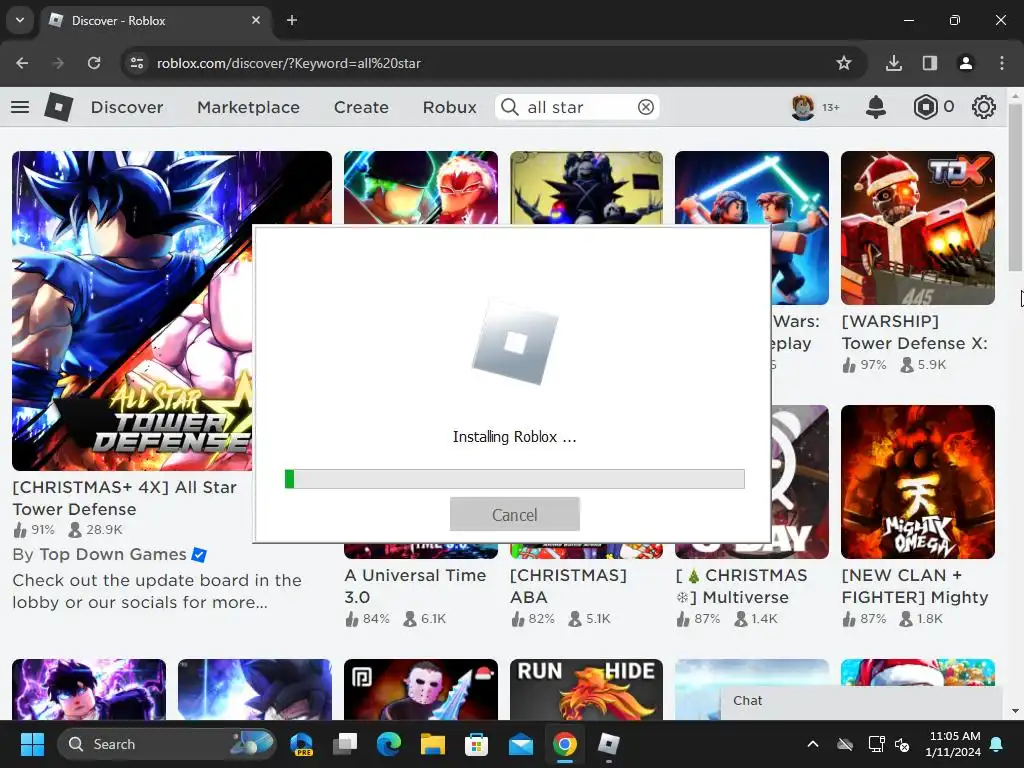
Task: Click the 13+ age label
Action: [x=831, y=107]
